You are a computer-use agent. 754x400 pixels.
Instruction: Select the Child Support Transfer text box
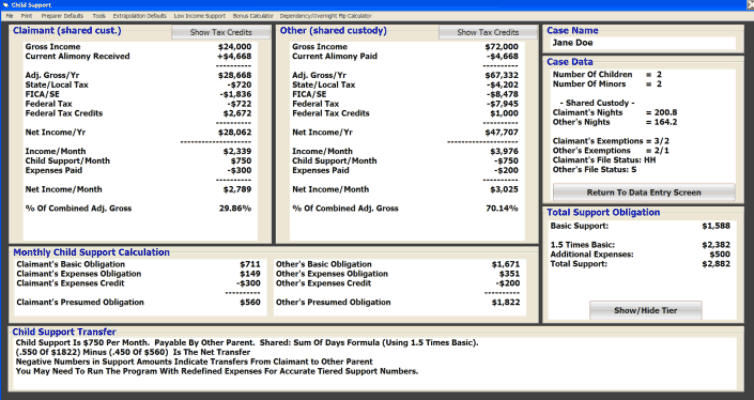coord(376,358)
